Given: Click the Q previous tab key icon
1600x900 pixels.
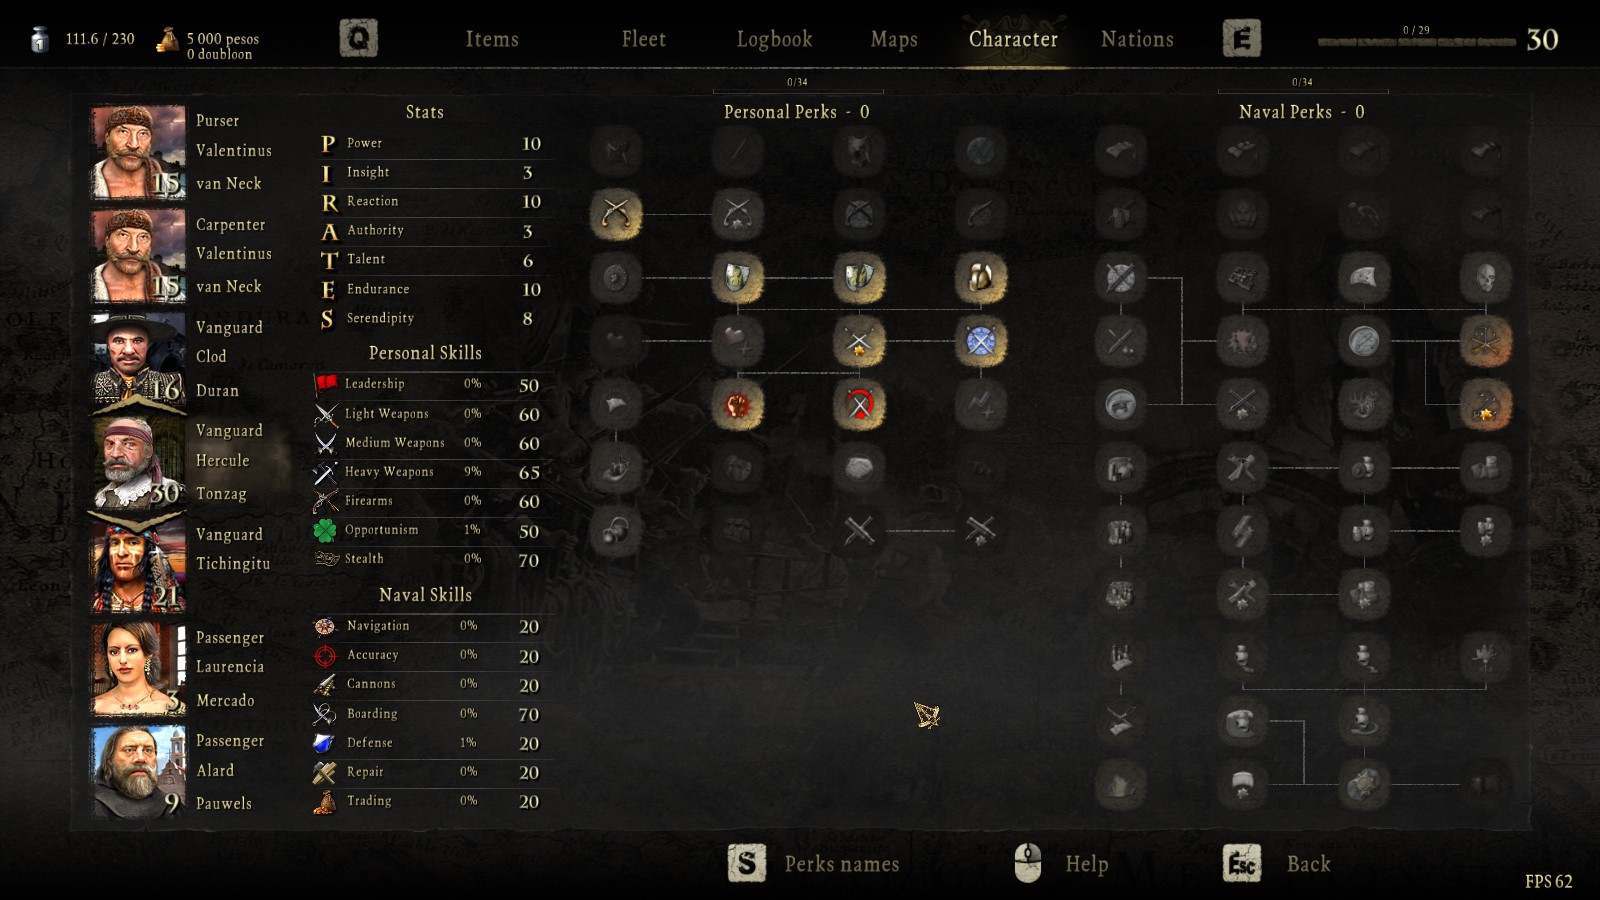Looking at the screenshot, I should coord(358,39).
